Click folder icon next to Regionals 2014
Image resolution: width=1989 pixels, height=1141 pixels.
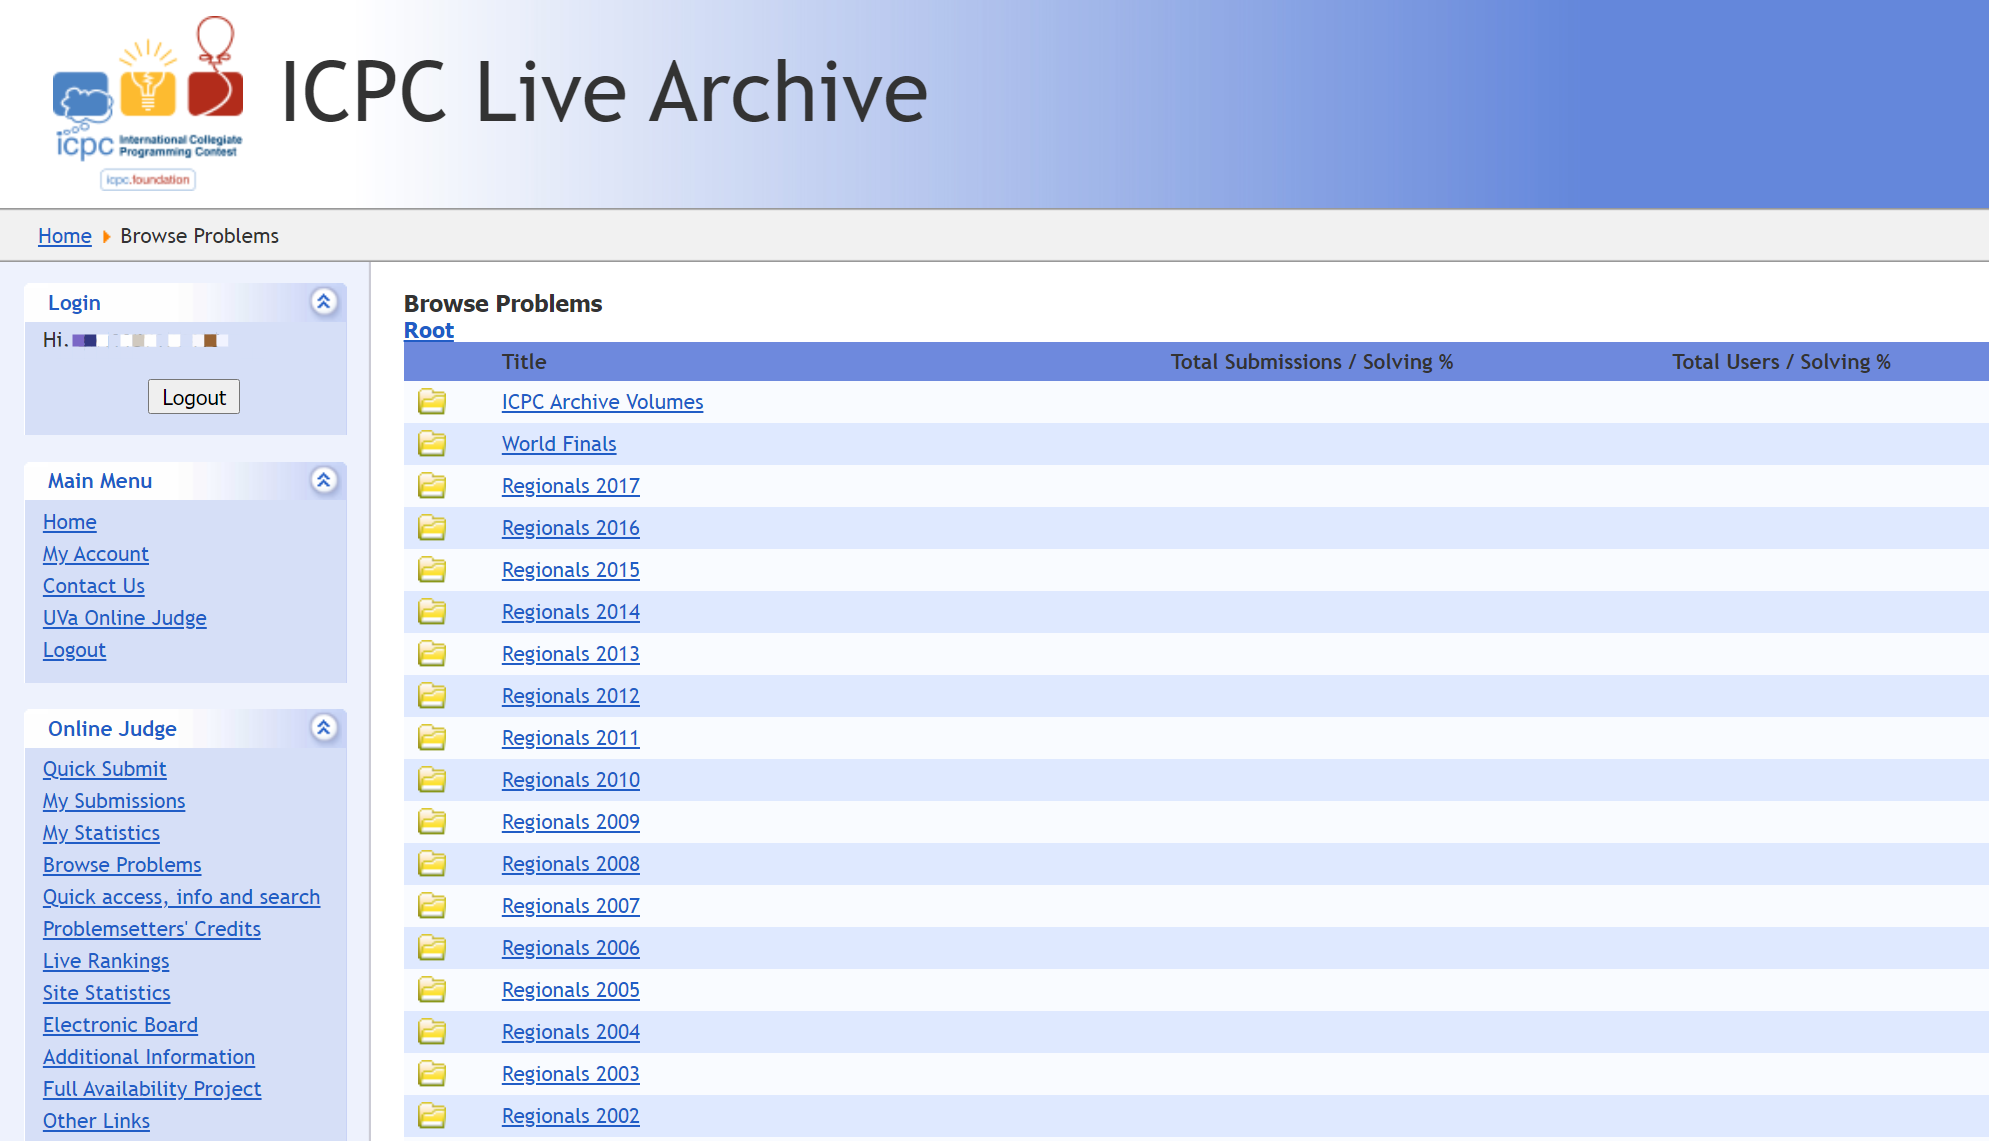pyautogui.click(x=432, y=612)
